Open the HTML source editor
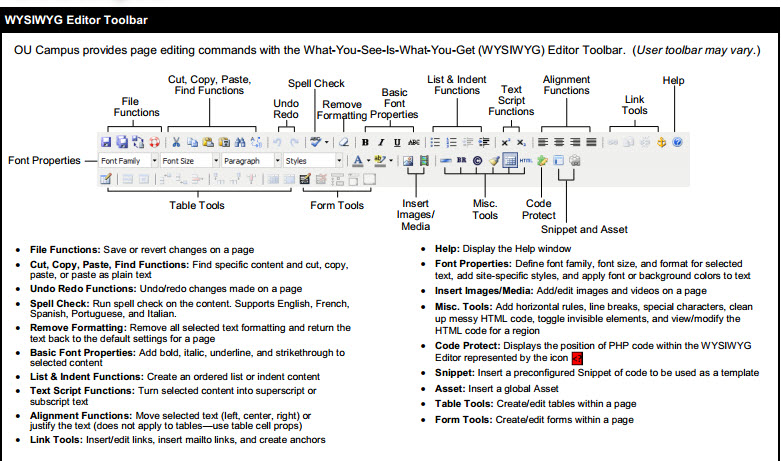 [x=525, y=160]
